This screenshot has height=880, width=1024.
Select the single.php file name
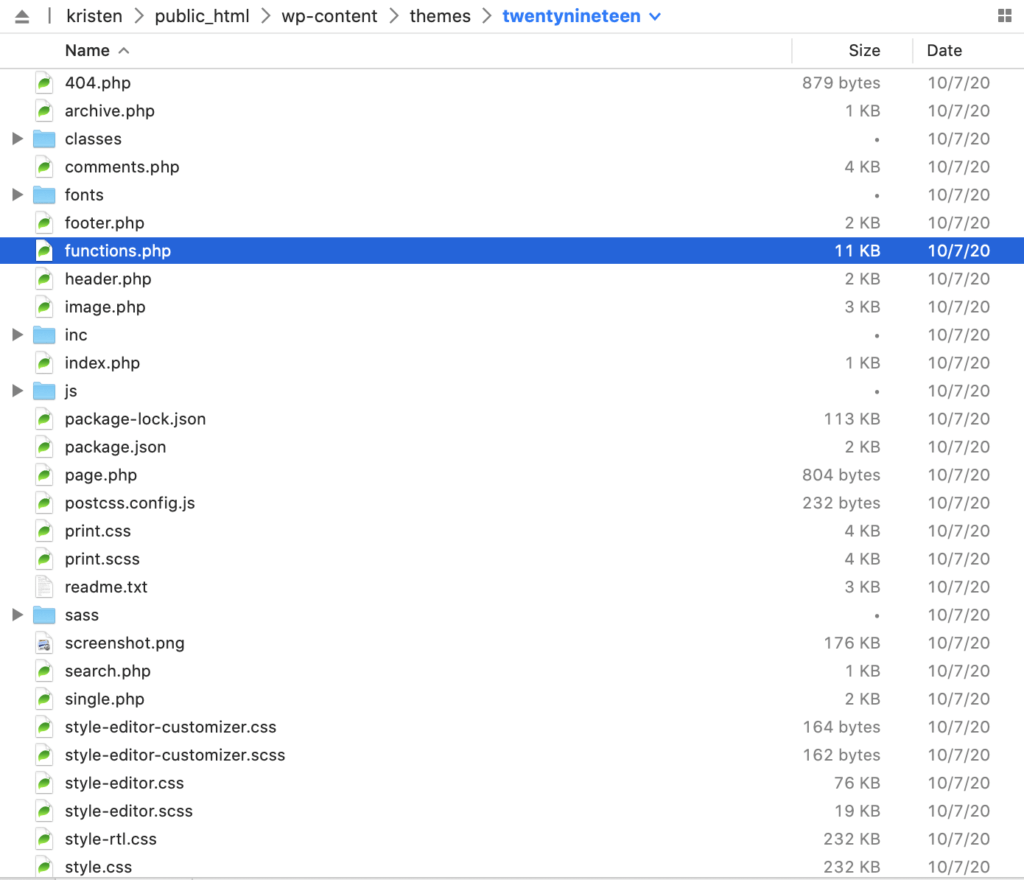[x=104, y=699]
